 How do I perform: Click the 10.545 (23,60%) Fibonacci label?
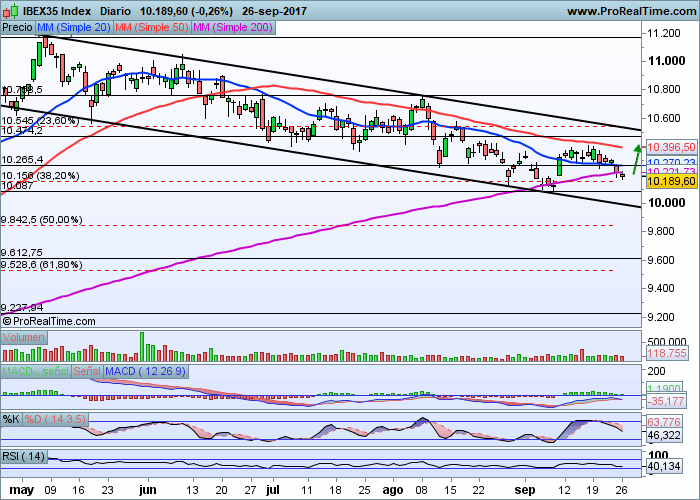click(40, 121)
